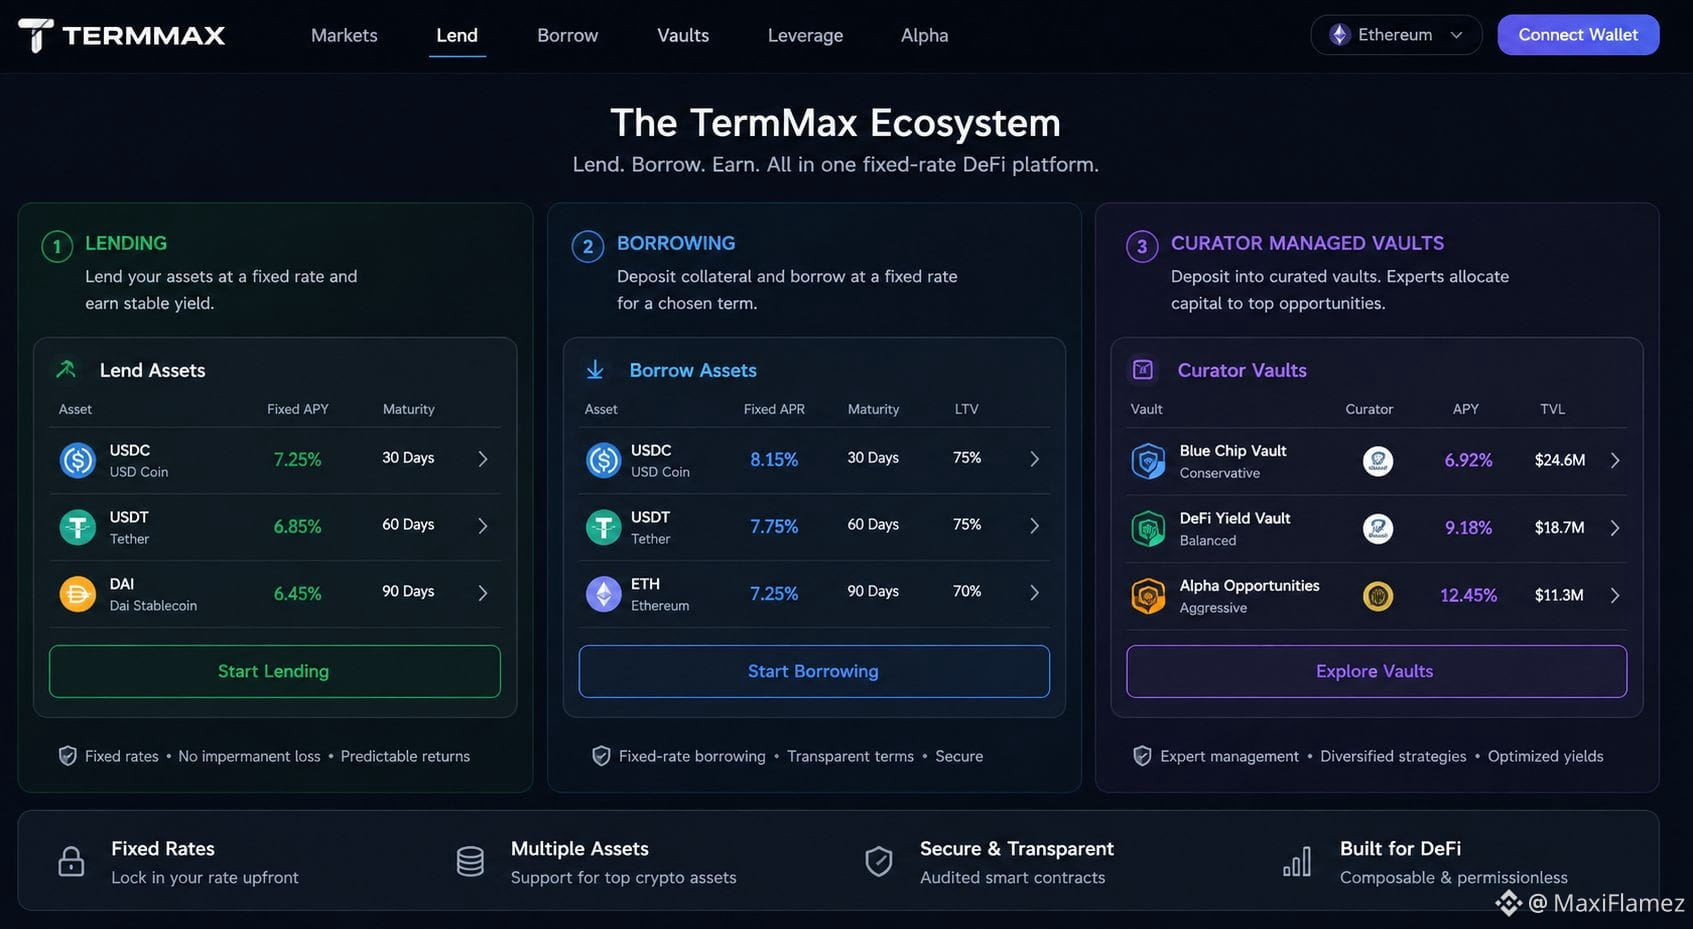The image size is (1693, 929).
Task: Click the USDC coin icon in Borrow Assets
Action: (x=603, y=460)
